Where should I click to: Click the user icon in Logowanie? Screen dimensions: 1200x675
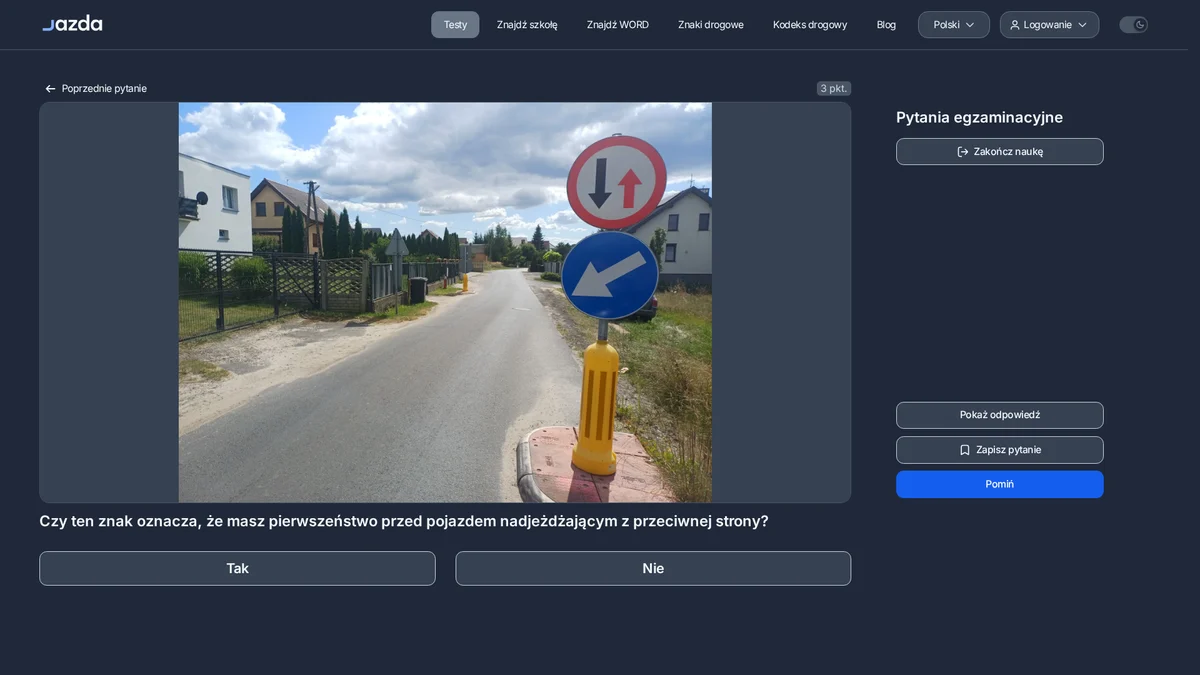click(1015, 25)
